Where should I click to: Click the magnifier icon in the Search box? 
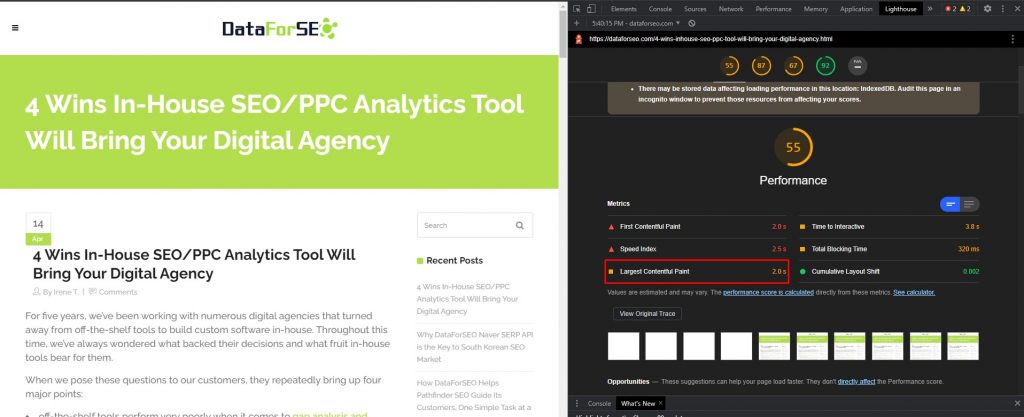(520, 226)
